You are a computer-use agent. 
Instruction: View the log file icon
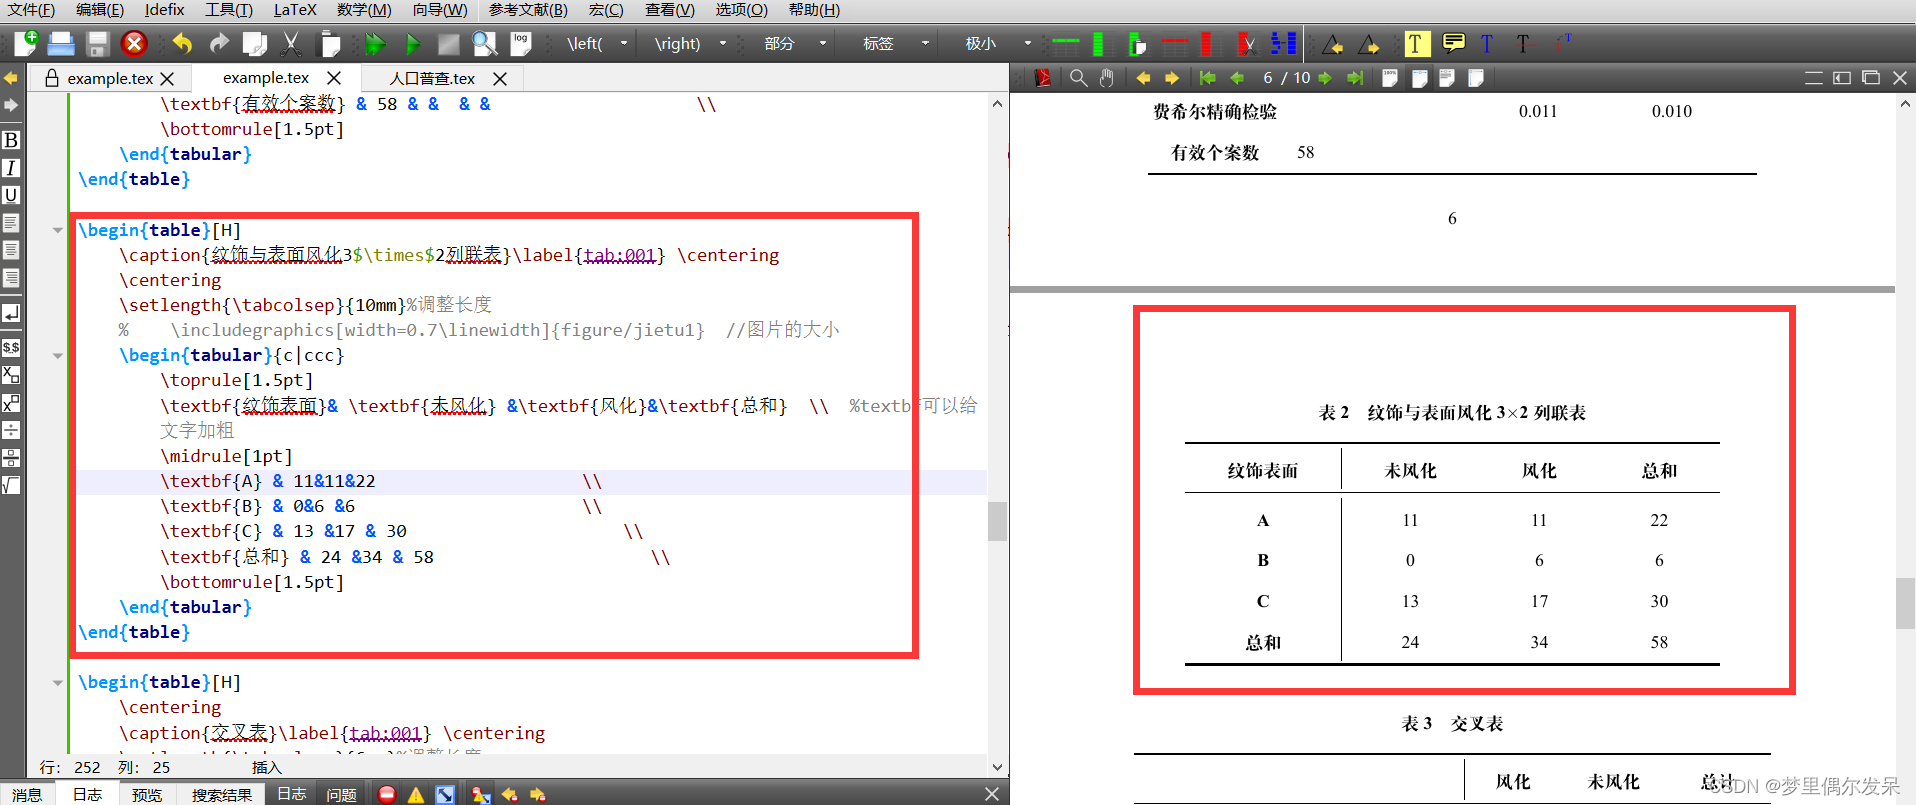(521, 43)
